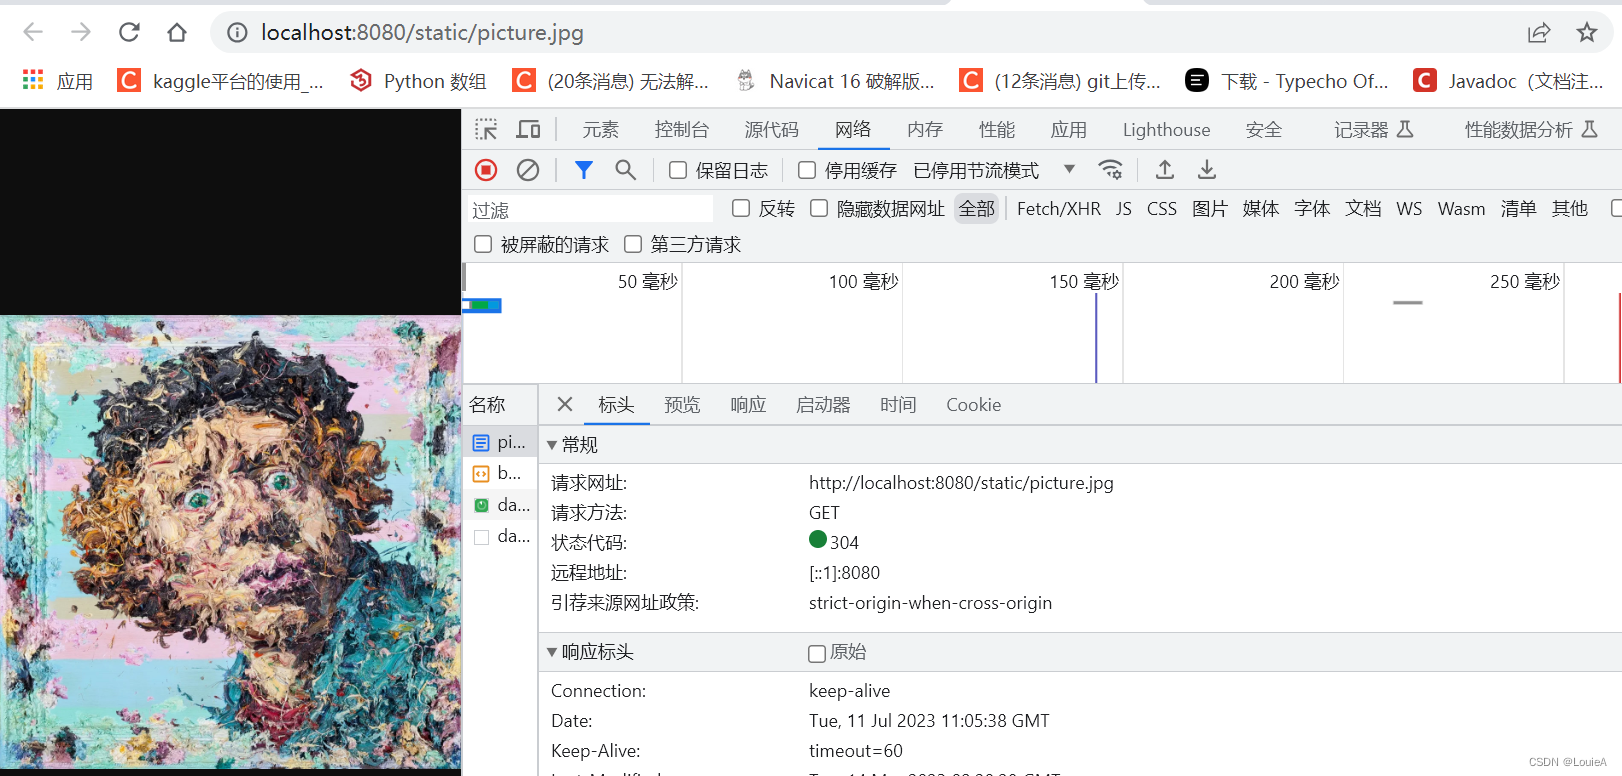Screen dimensions: 1622x776
Task: Click the 过滤 filter input field
Action: pyautogui.click(x=590, y=209)
